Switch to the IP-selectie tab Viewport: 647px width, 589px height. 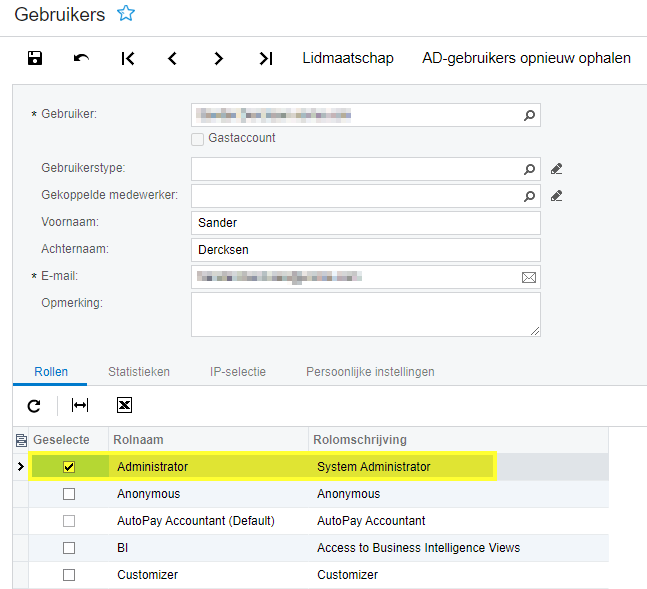click(x=238, y=372)
